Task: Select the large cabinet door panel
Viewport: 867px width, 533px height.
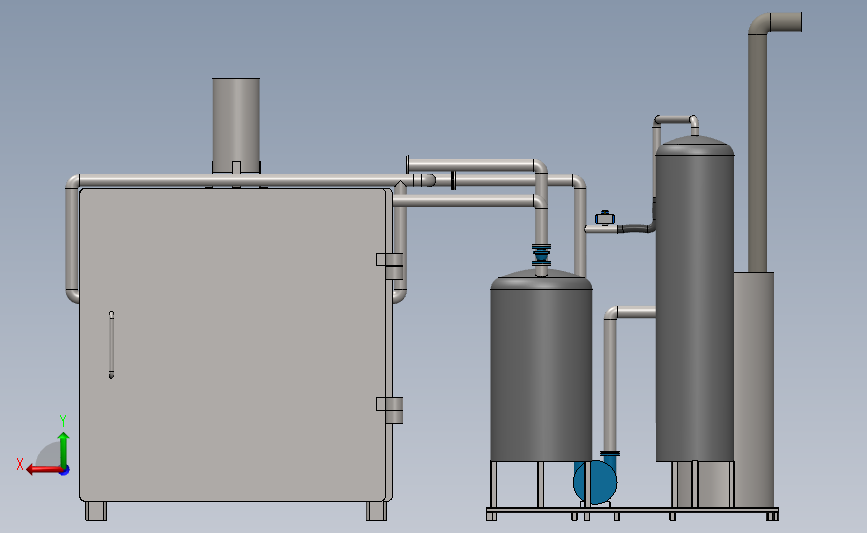Action: coord(232,345)
